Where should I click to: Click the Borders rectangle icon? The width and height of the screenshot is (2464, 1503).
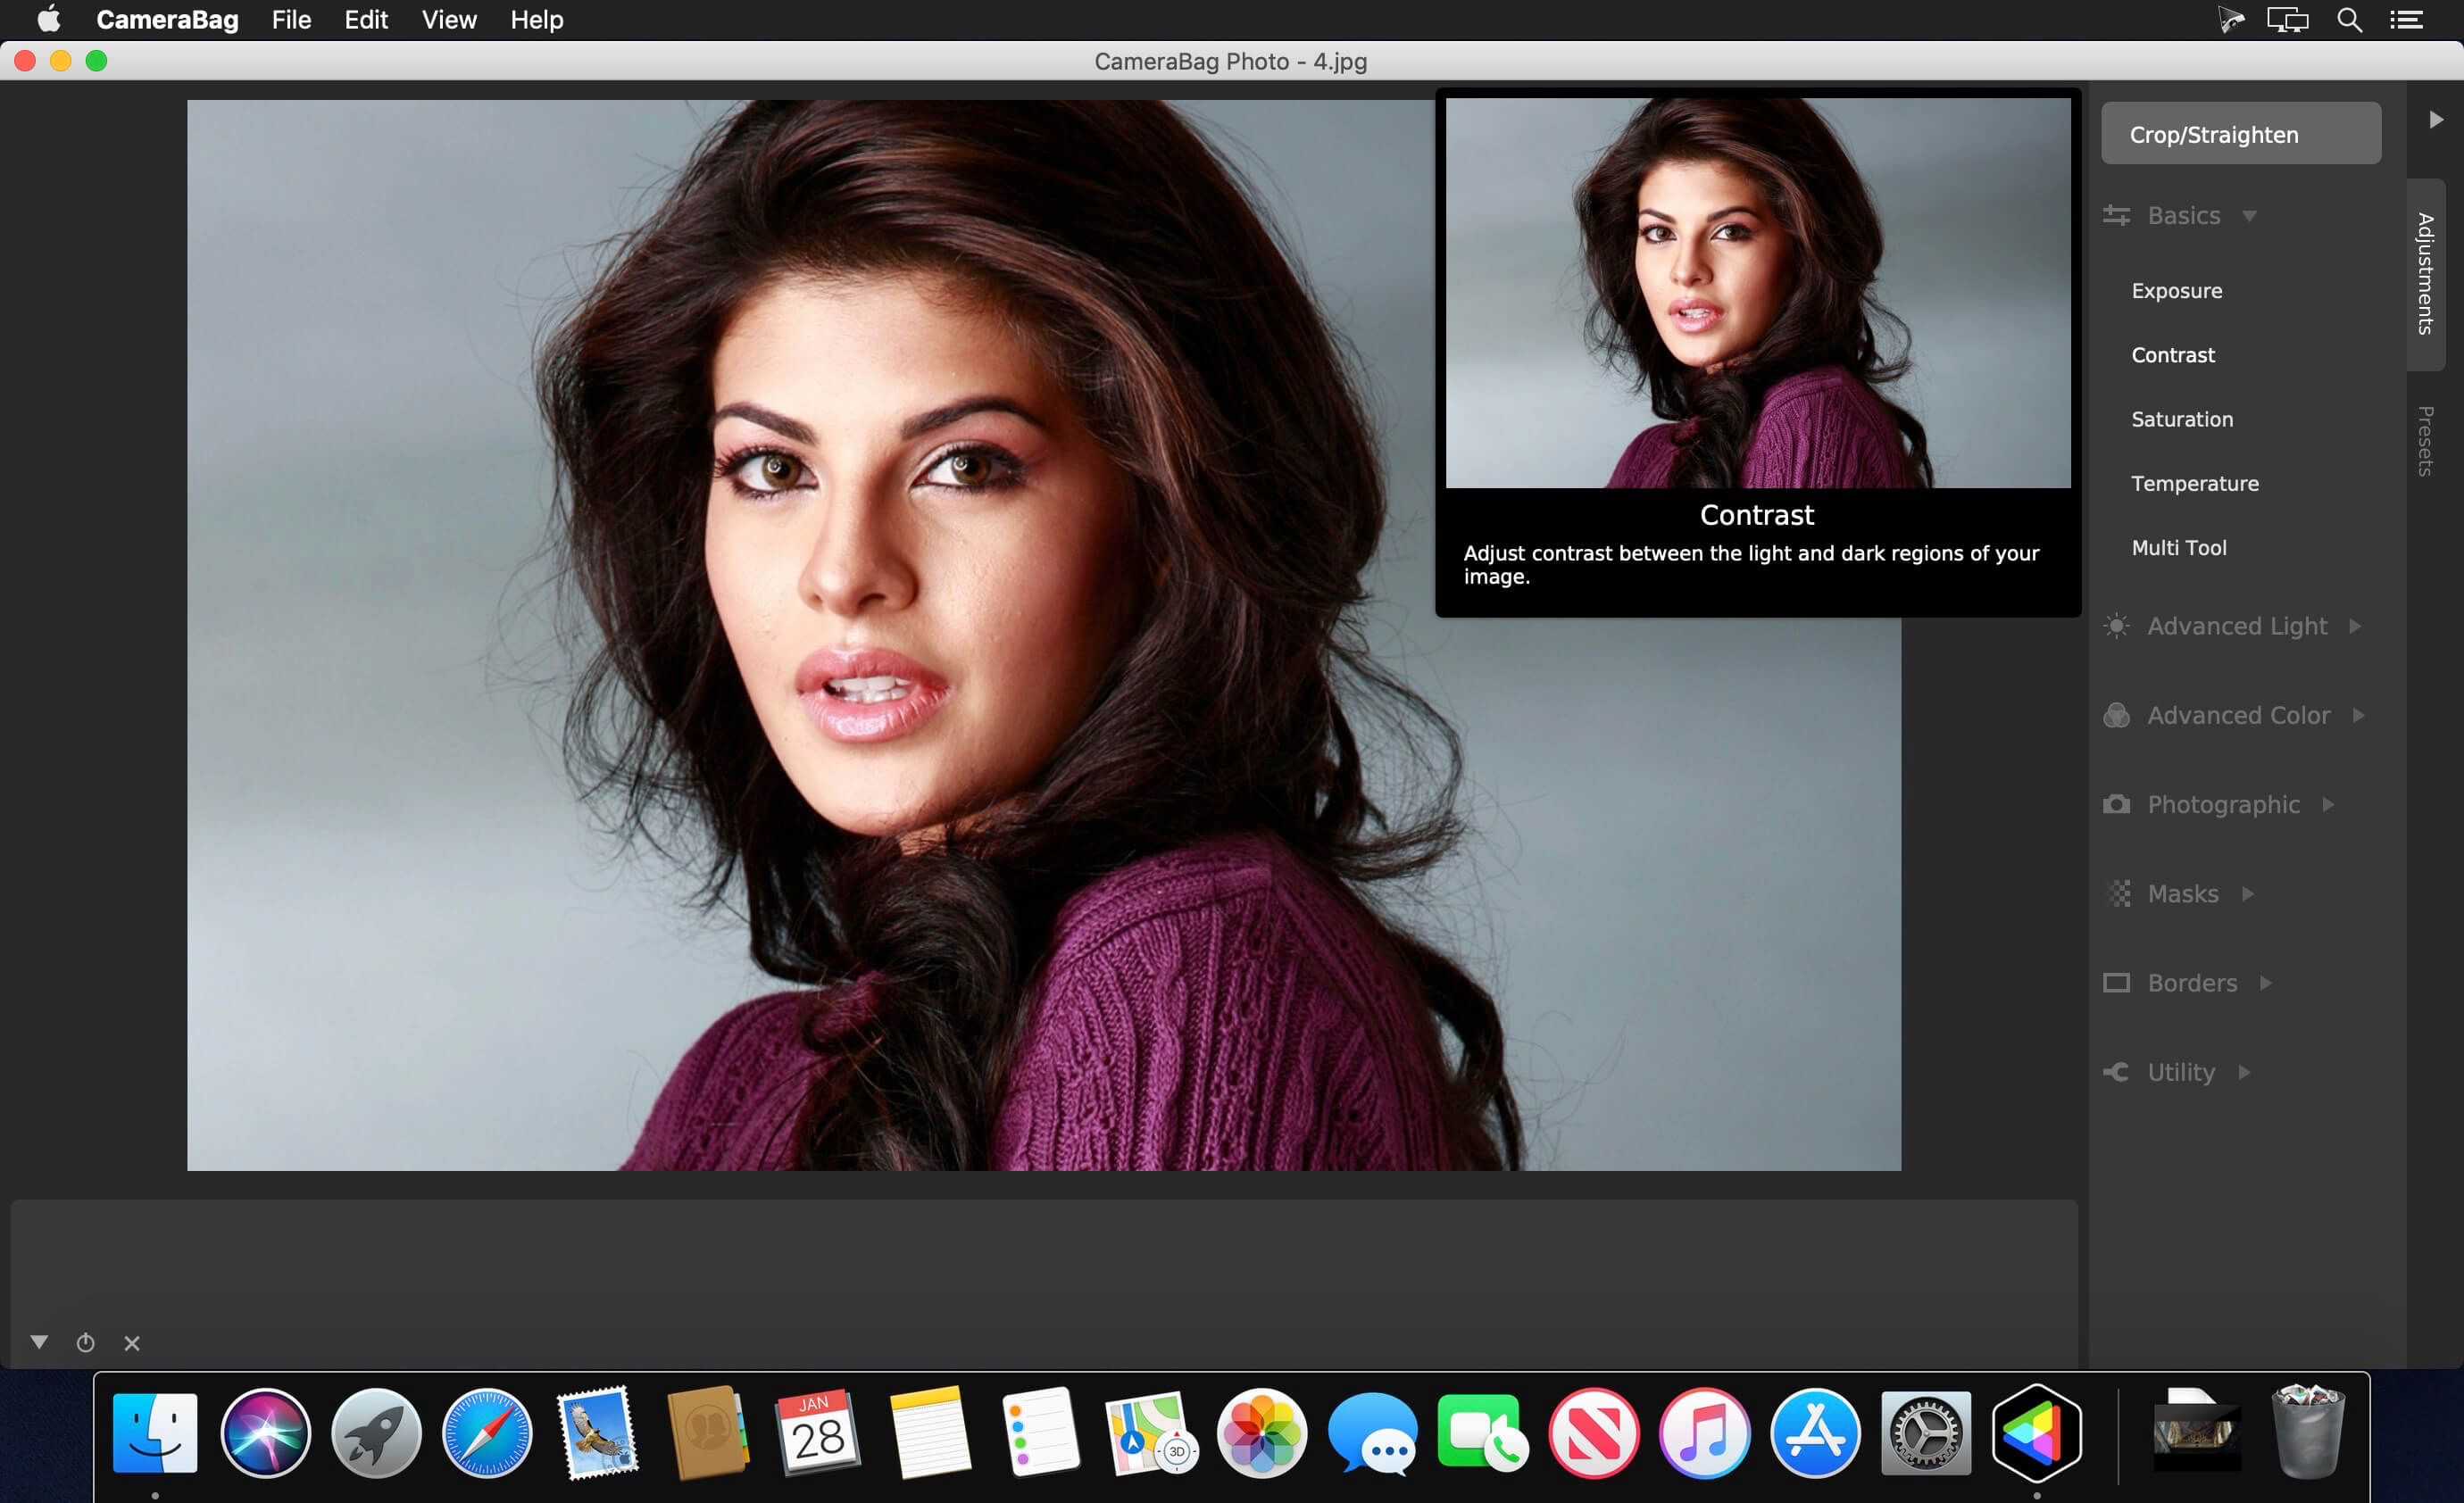point(2116,983)
